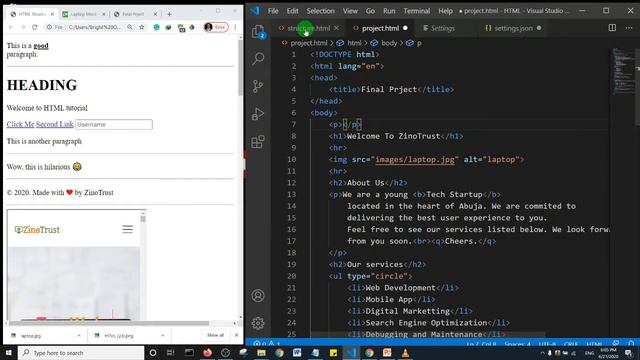Switch to the structure.html editor tab

pos(309,28)
